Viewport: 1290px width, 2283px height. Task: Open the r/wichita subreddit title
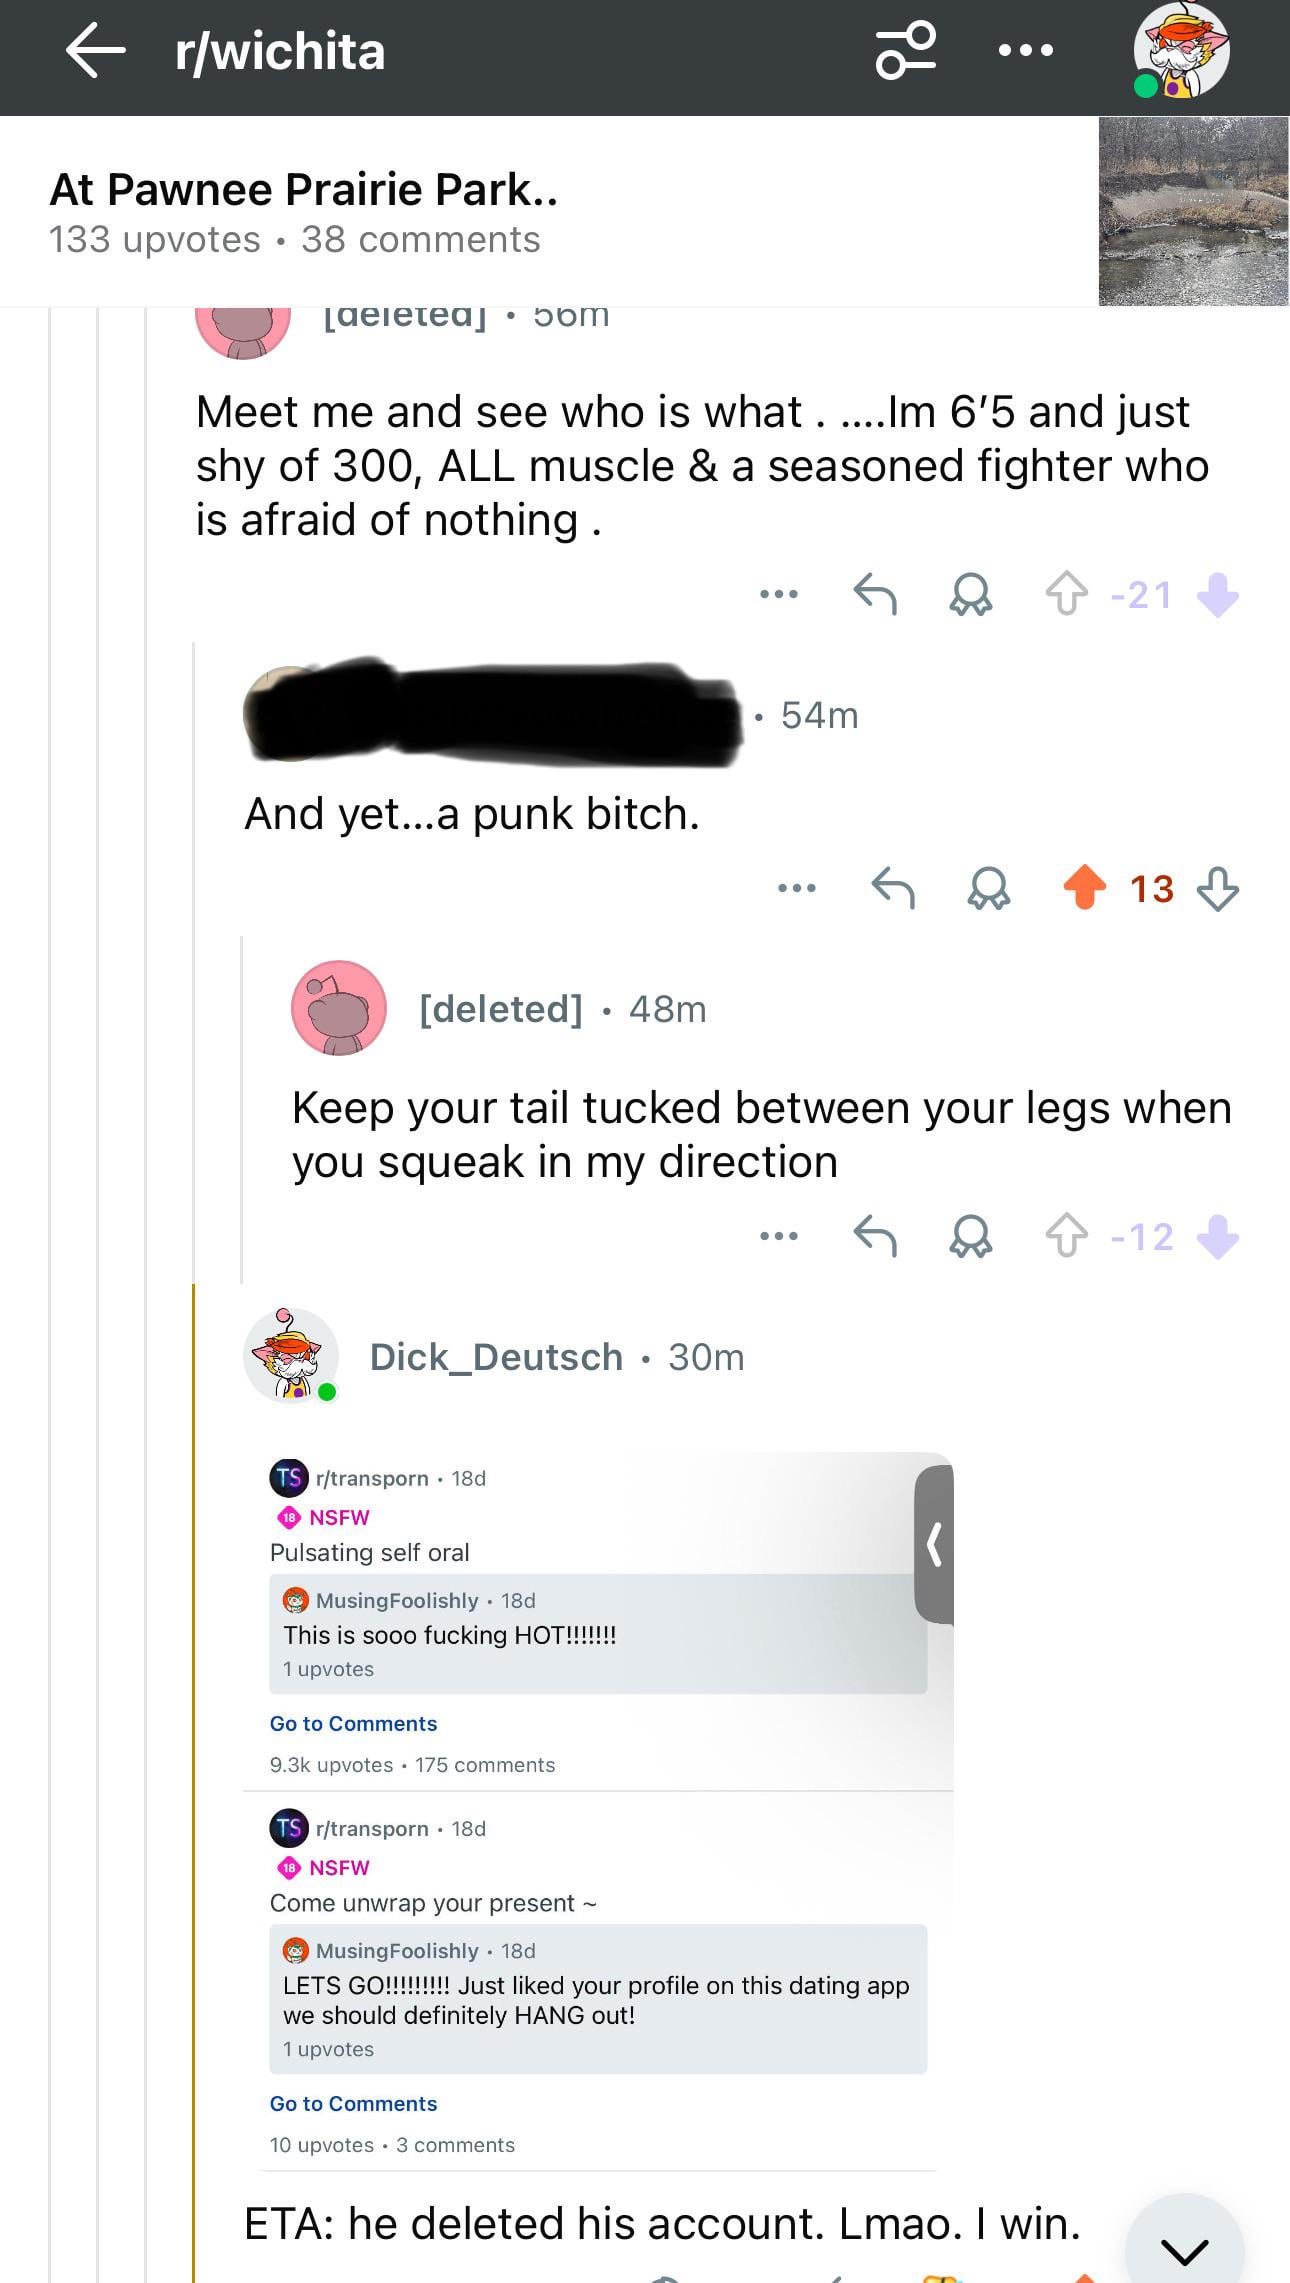tap(280, 51)
